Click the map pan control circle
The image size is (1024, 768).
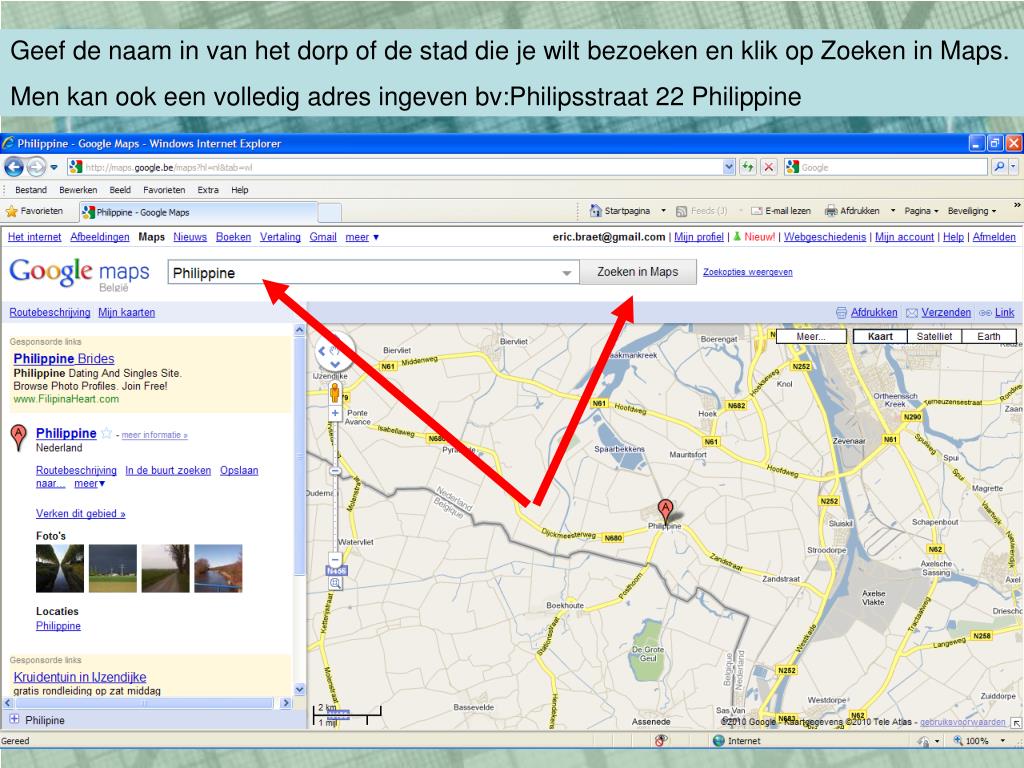click(335, 353)
